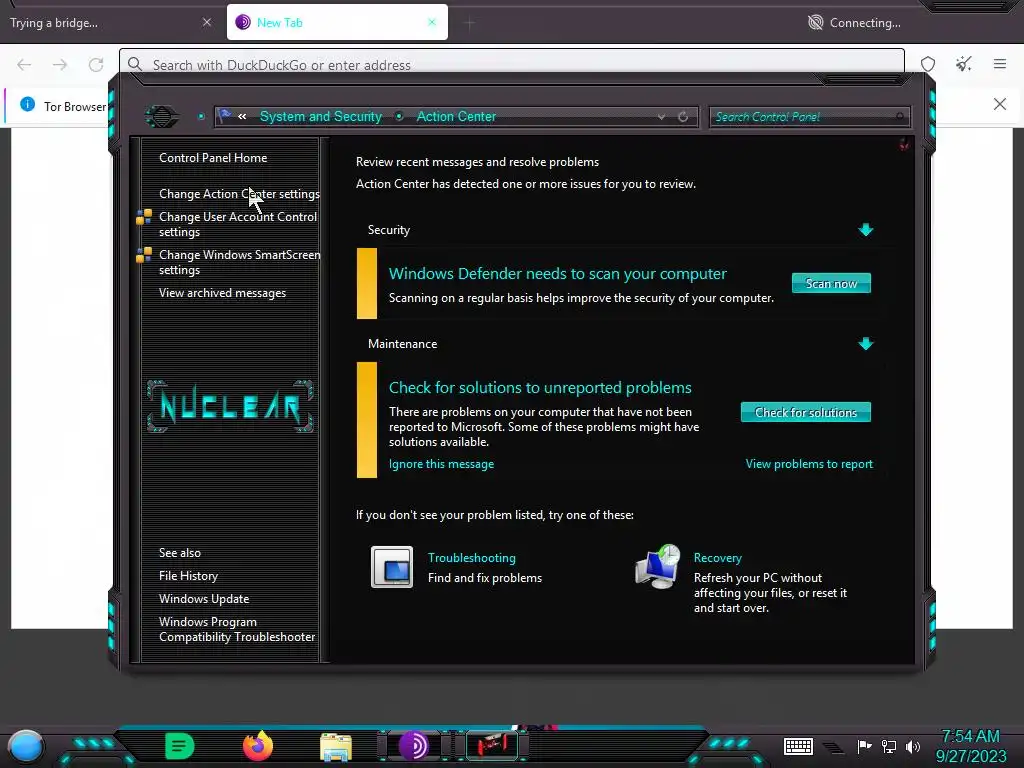
Task: Click the Check for solutions button
Action: (x=805, y=412)
